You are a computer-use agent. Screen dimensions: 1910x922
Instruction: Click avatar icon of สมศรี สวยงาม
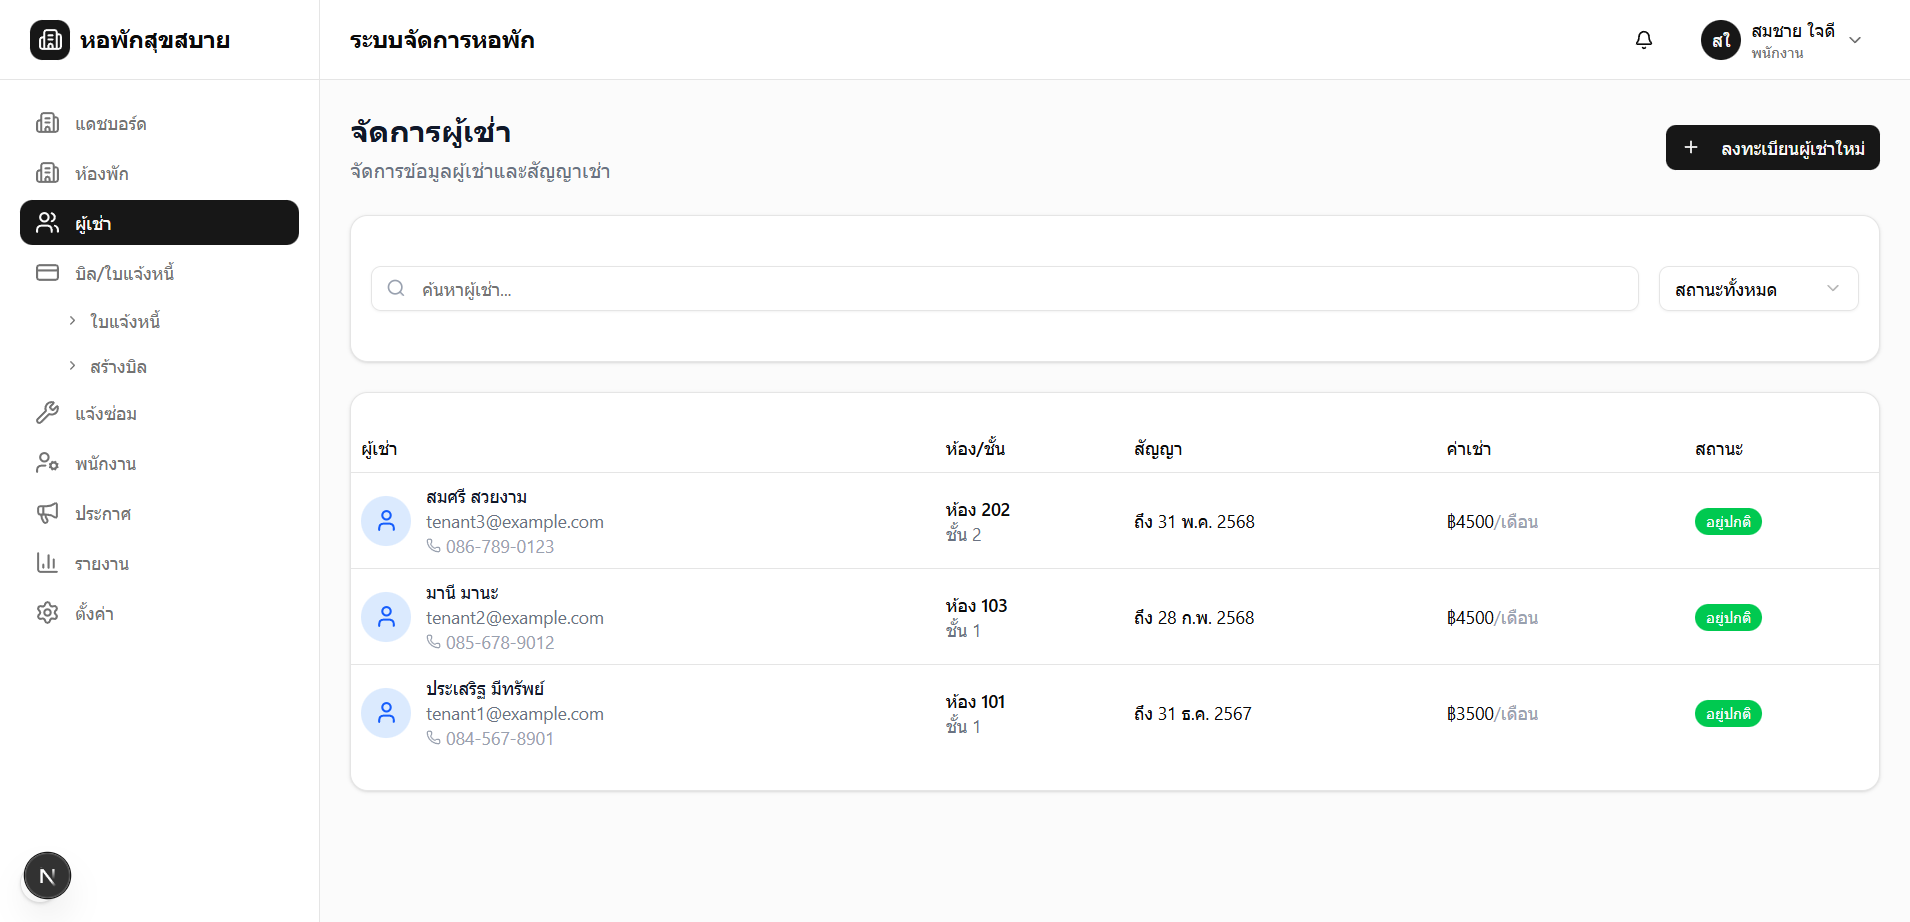(x=386, y=521)
